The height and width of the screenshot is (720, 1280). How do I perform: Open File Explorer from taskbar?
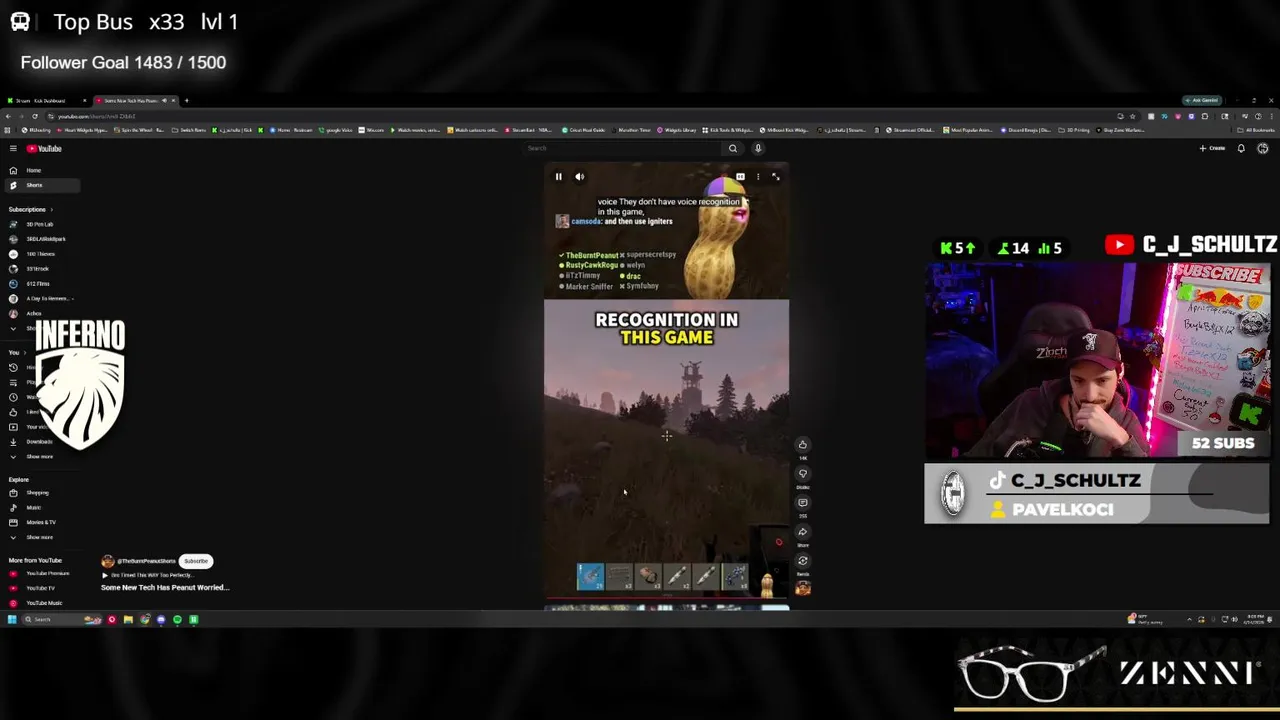(x=128, y=619)
